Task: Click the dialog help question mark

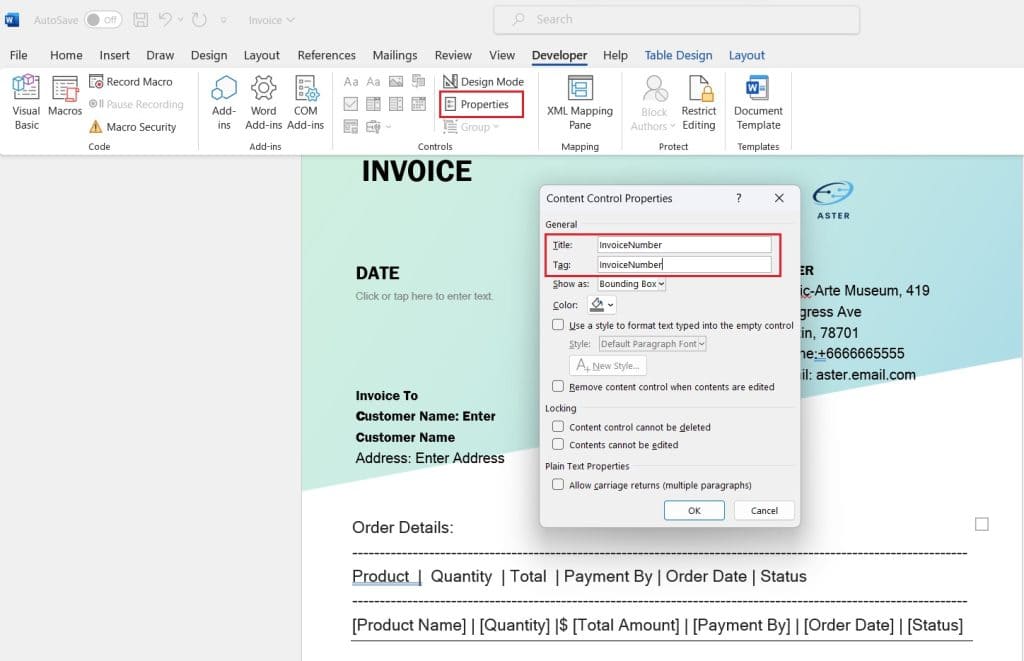Action: (739, 198)
